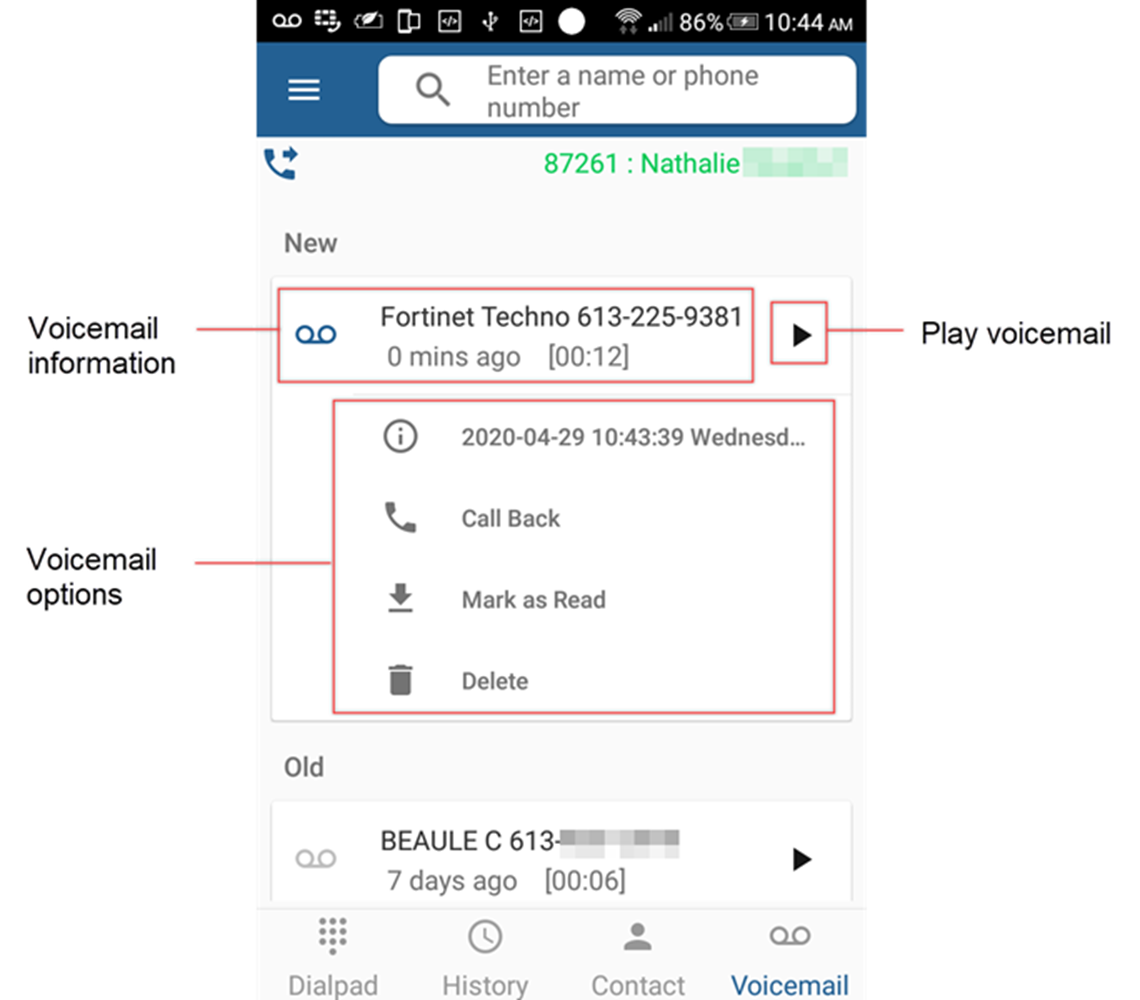Open the hamburger navigation menu
The width and height of the screenshot is (1140, 1000).
tap(304, 89)
